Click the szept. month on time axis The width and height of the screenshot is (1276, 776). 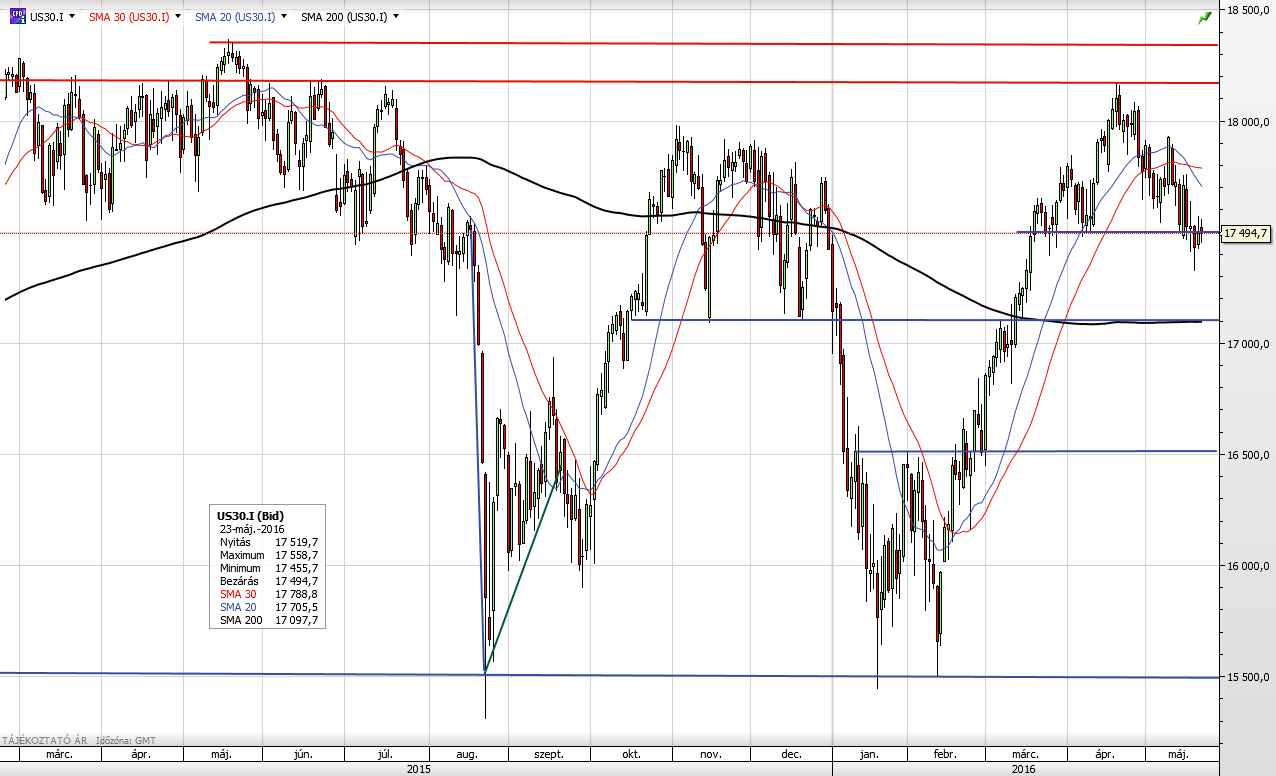[x=548, y=755]
